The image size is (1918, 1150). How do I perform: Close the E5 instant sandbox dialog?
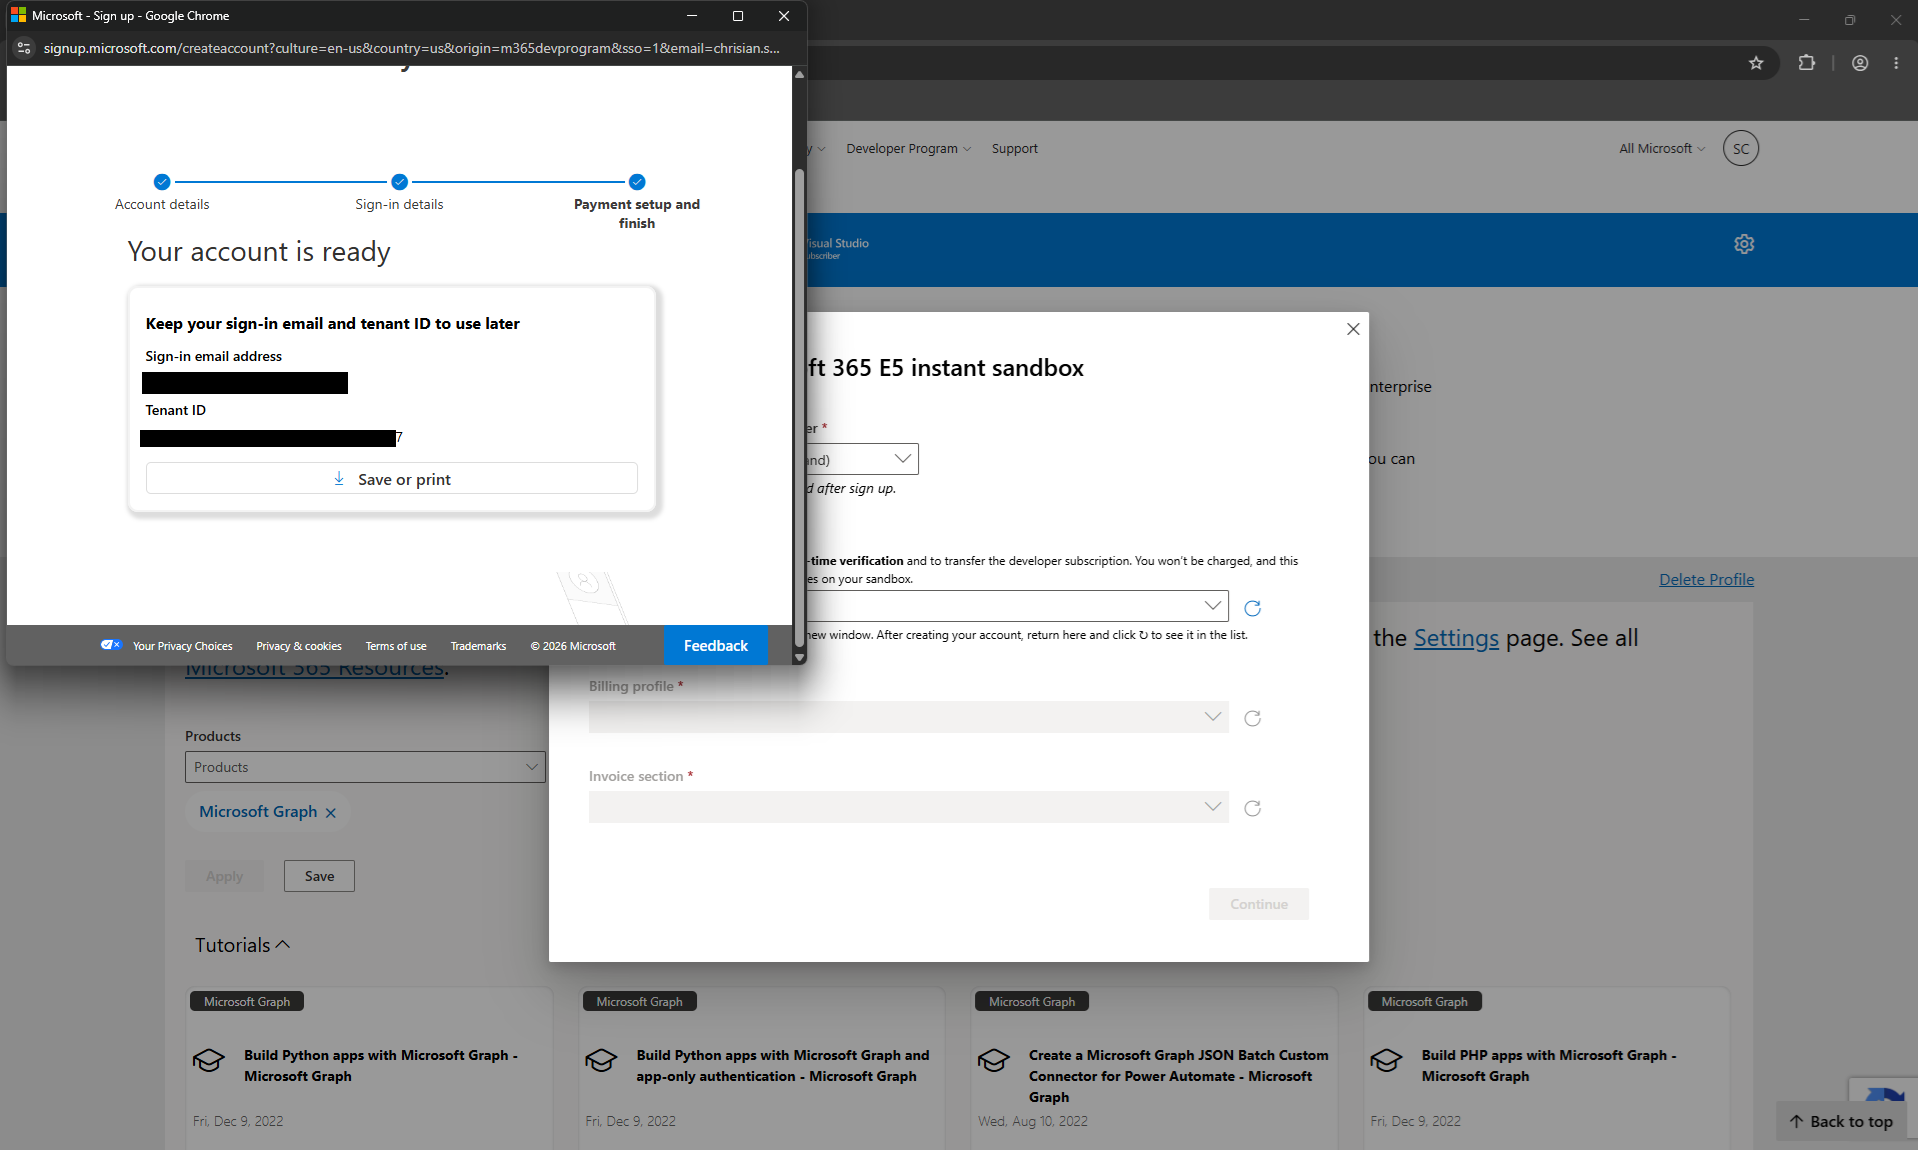[1353, 329]
